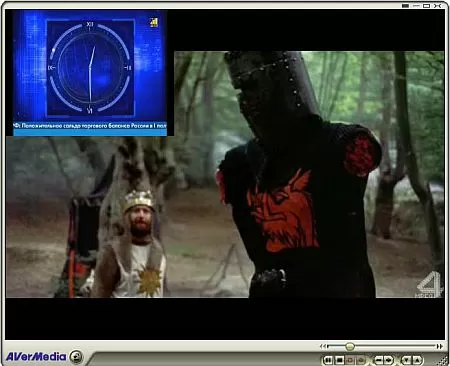Image resolution: width=450 pixels, height=366 pixels.
Task: Maximize the AVerMedia player window
Action: [427, 6]
